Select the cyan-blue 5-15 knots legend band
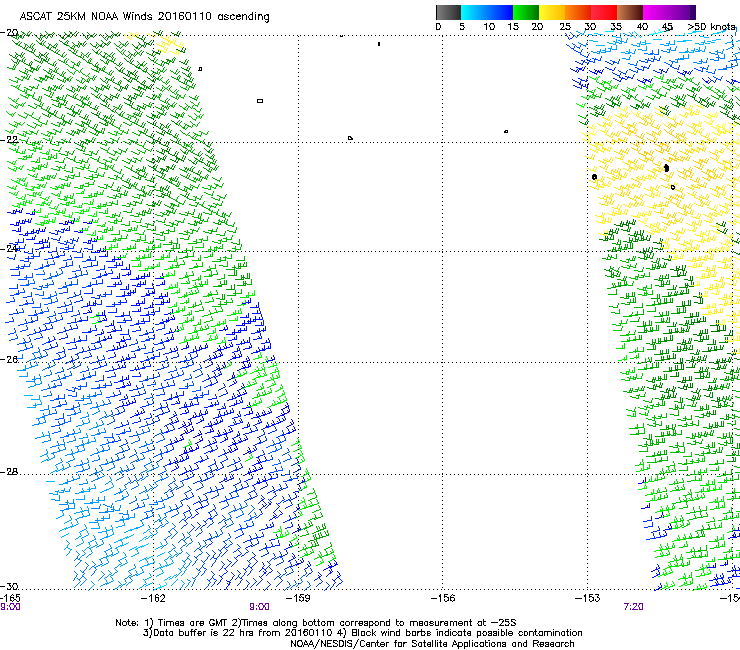This screenshot has height=650, width=740. [487, 12]
